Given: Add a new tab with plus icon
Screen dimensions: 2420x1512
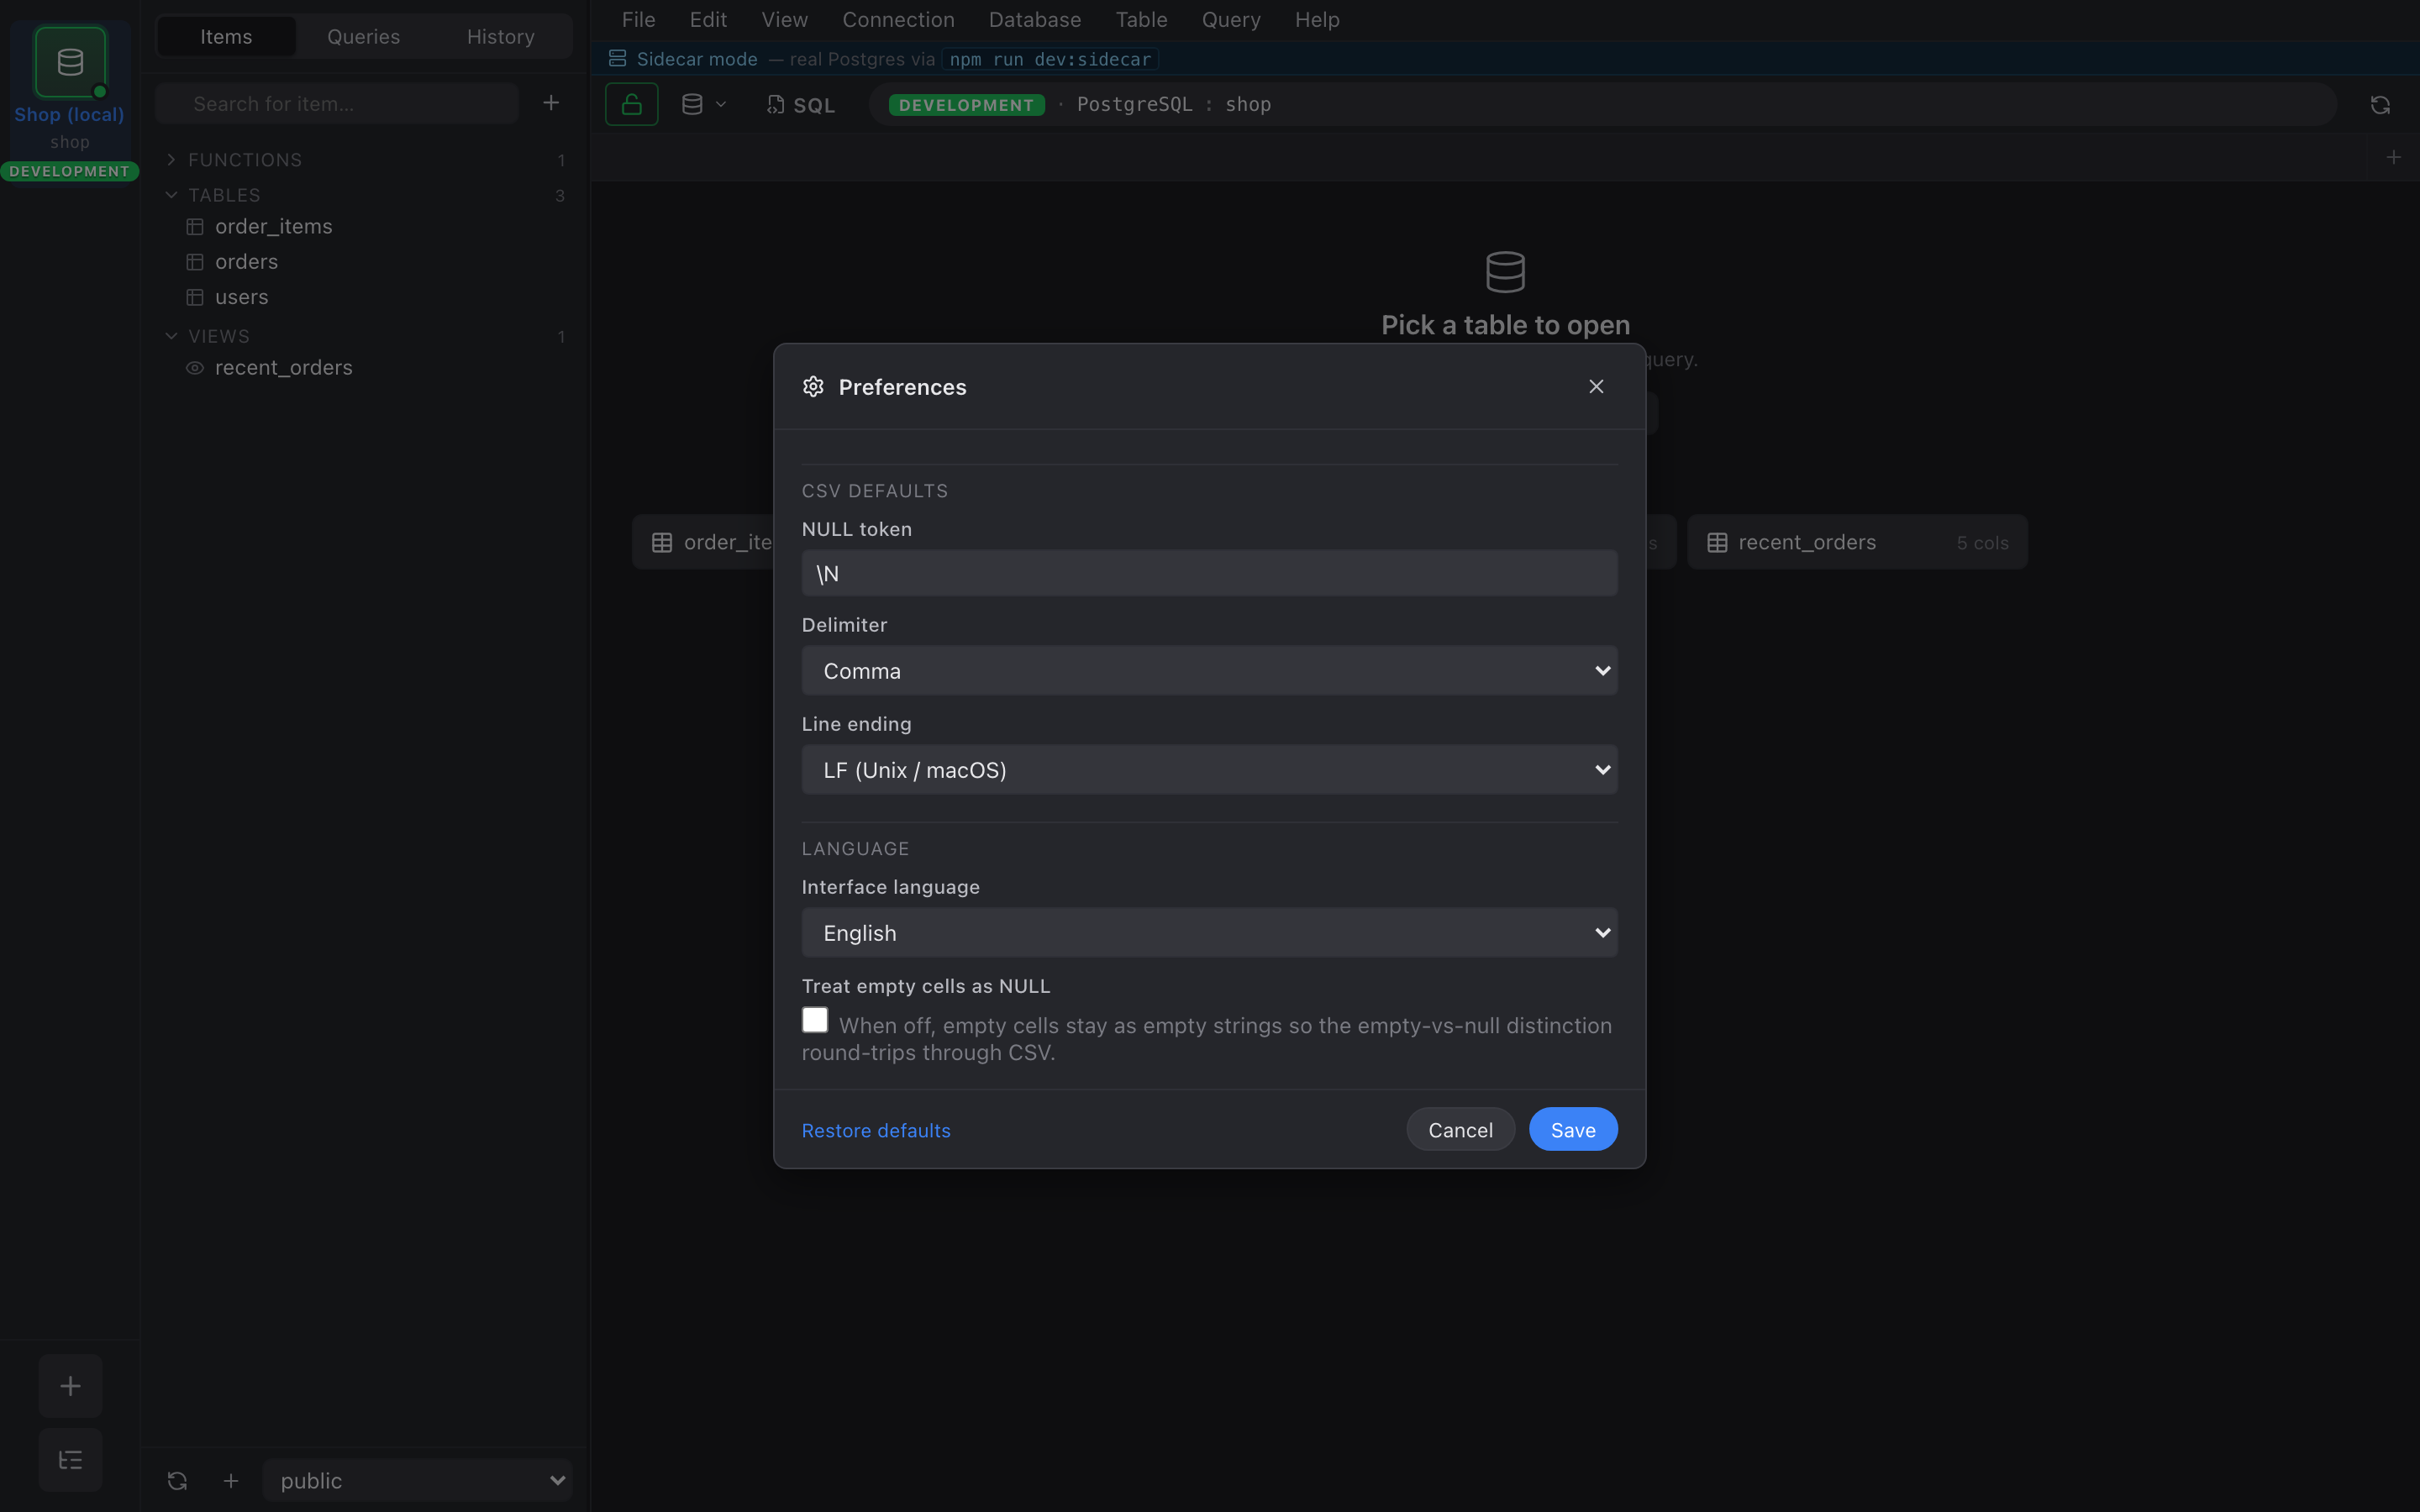Looking at the screenshot, I should coord(2394,157).
